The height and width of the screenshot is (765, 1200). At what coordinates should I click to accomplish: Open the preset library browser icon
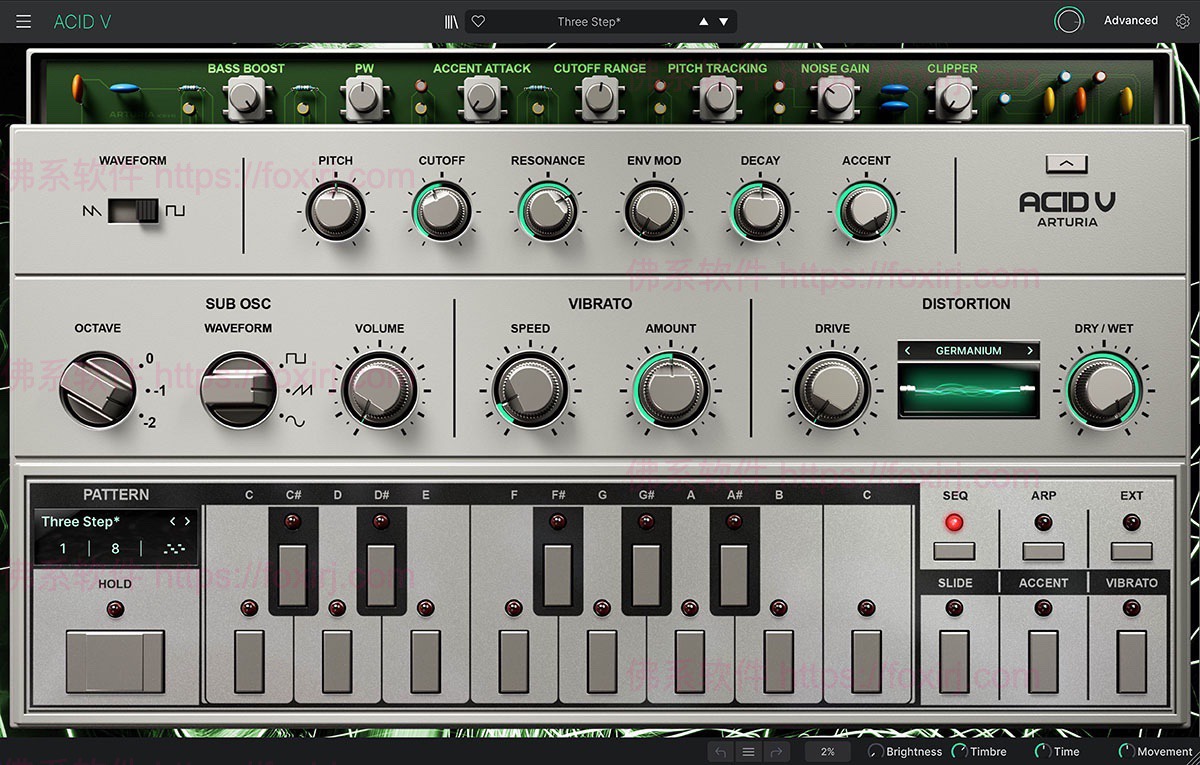pyautogui.click(x=451, y=20)
